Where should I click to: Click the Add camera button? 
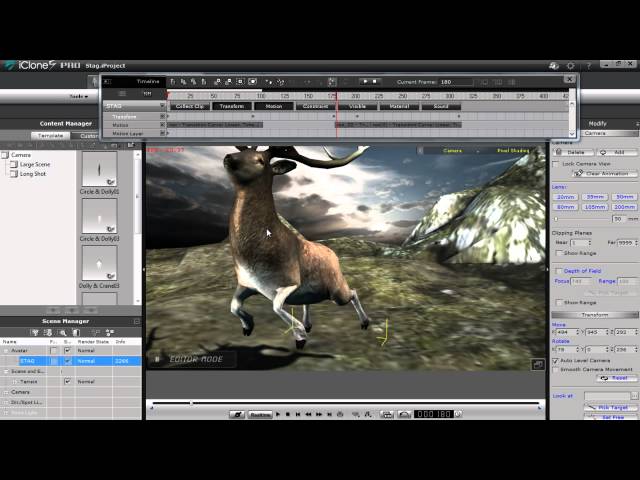(617, 152)
